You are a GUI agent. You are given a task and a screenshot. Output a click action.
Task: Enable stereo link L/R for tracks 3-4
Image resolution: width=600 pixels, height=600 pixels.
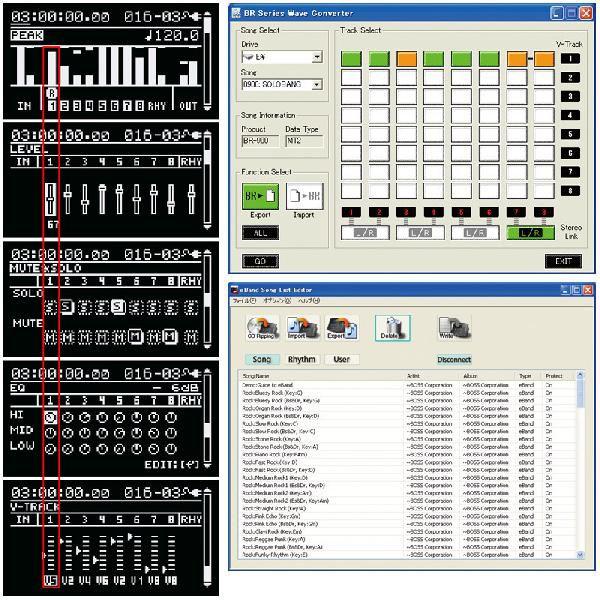click(x=420, y=233)
